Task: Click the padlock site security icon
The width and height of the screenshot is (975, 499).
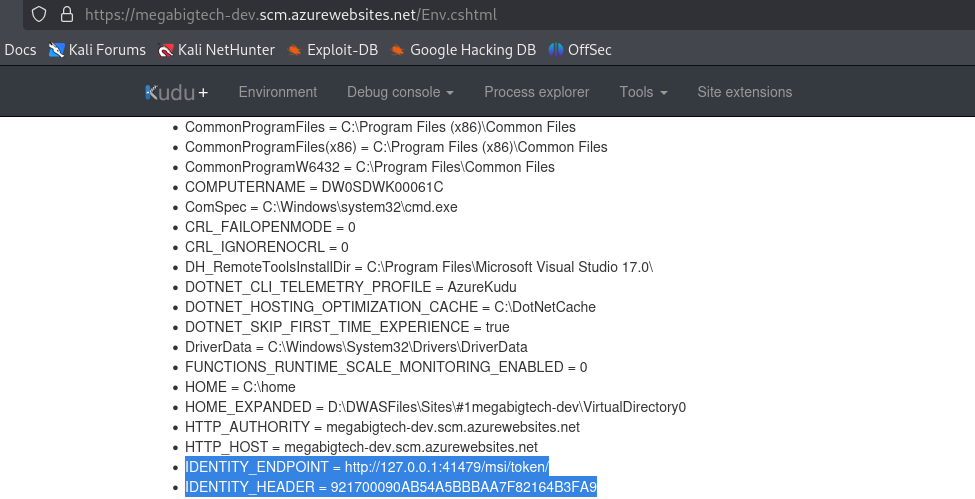Action: (x=66, y=14)
